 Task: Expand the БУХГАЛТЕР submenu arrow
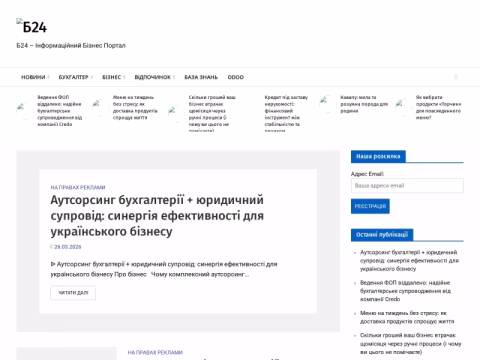[92, 77]
